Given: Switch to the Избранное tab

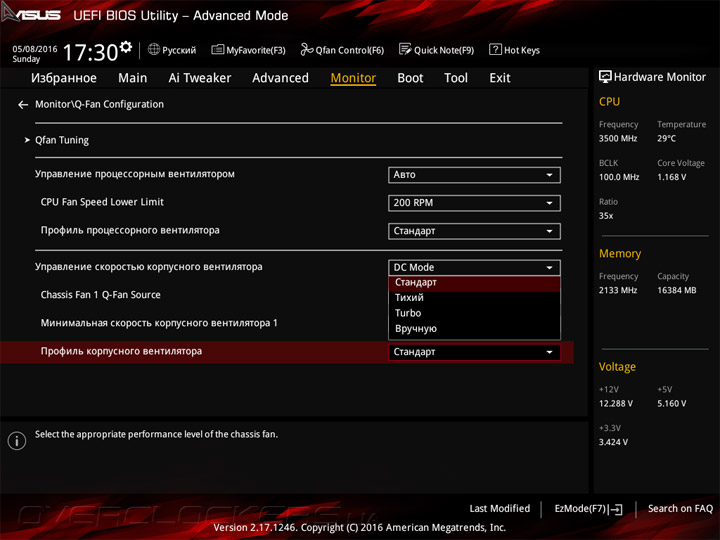Looking at the screenshot, I should pos(64,78).
